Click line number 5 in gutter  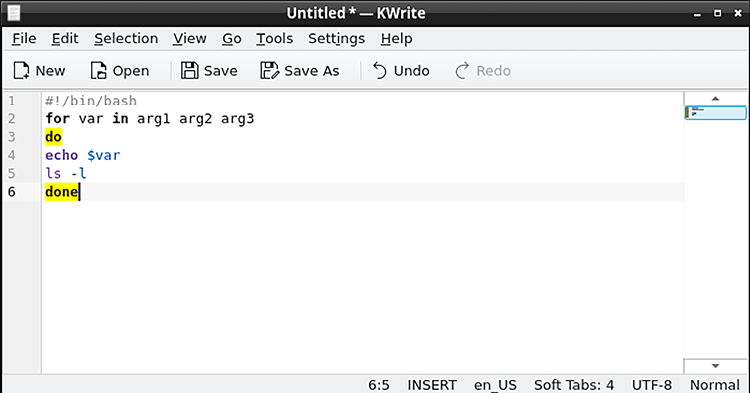click(11, 173)
